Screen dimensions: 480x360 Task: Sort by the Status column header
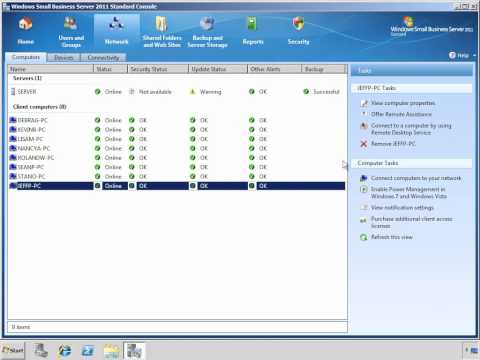click(x=110, y=69)
